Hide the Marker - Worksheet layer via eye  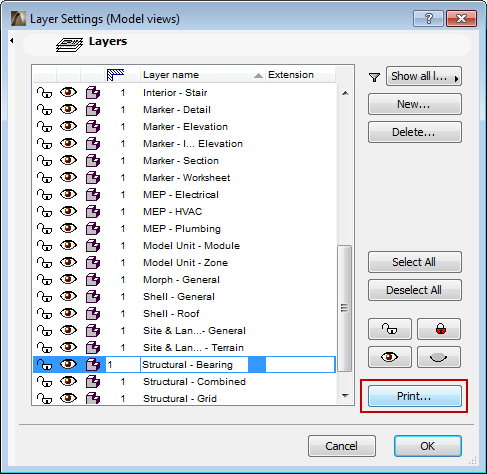pyautogui.click(x=68, y=177)
